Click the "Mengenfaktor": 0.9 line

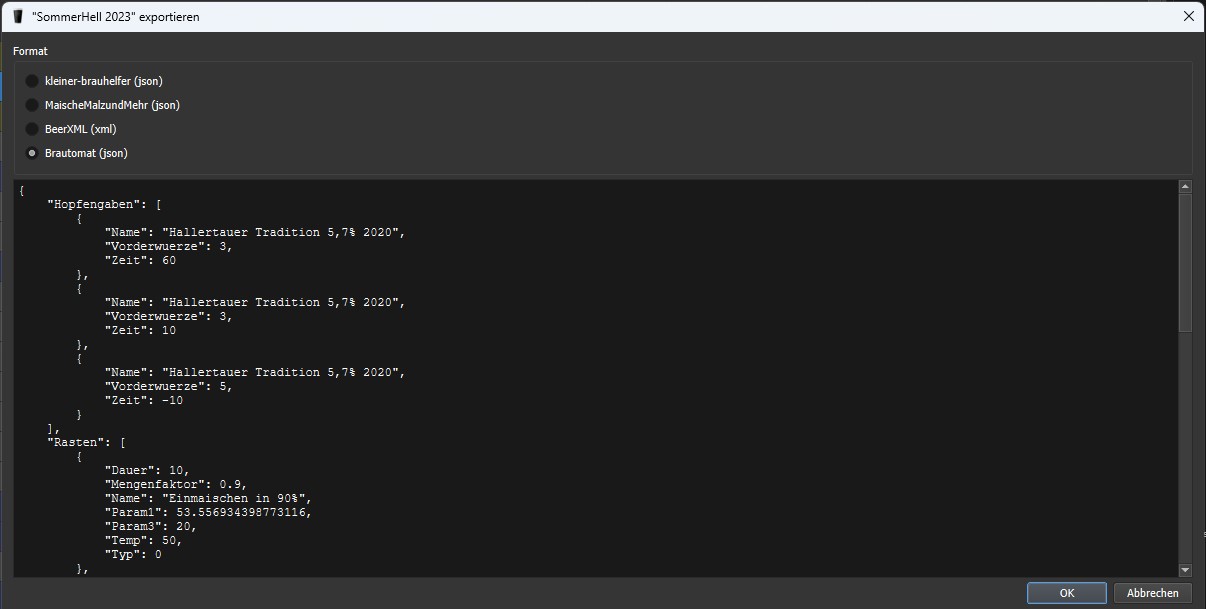click(x=175, y=484)
